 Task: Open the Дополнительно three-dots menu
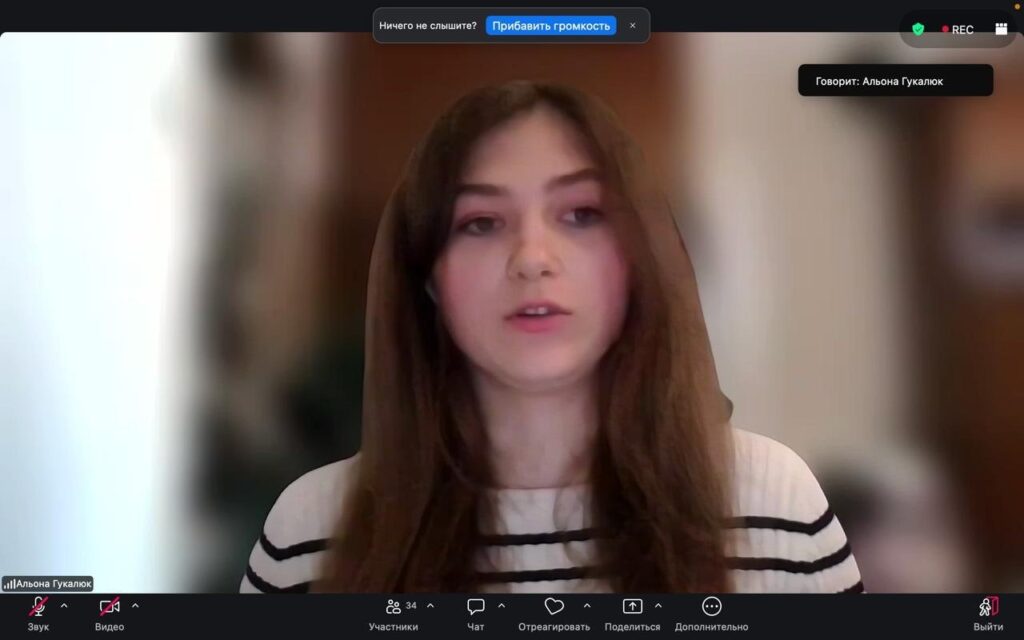(711, 607)
